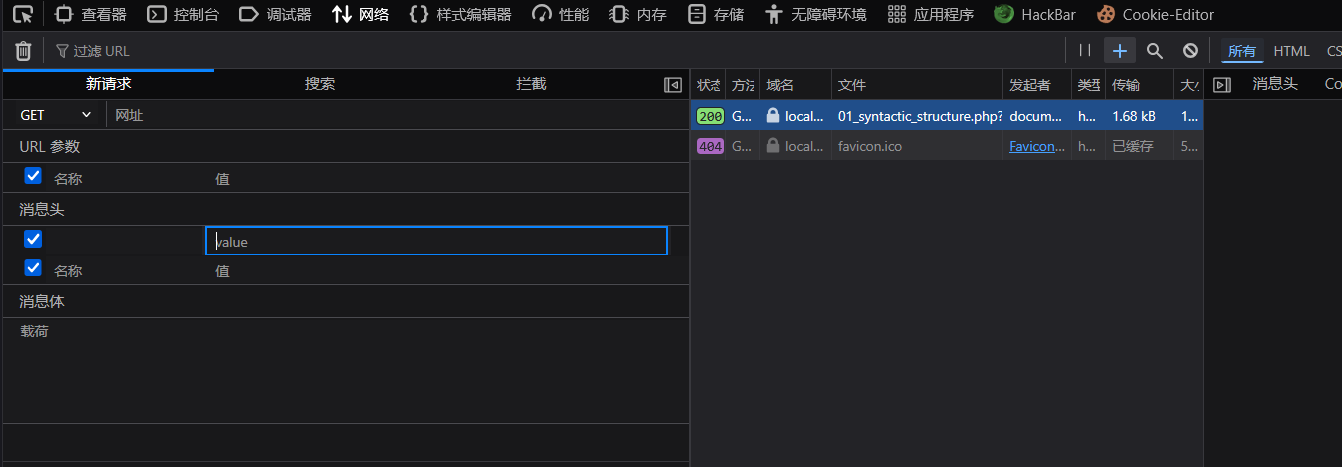1342x467 pixels.
Task: Click the plus new request icon
Action: tap(1120, 50)
